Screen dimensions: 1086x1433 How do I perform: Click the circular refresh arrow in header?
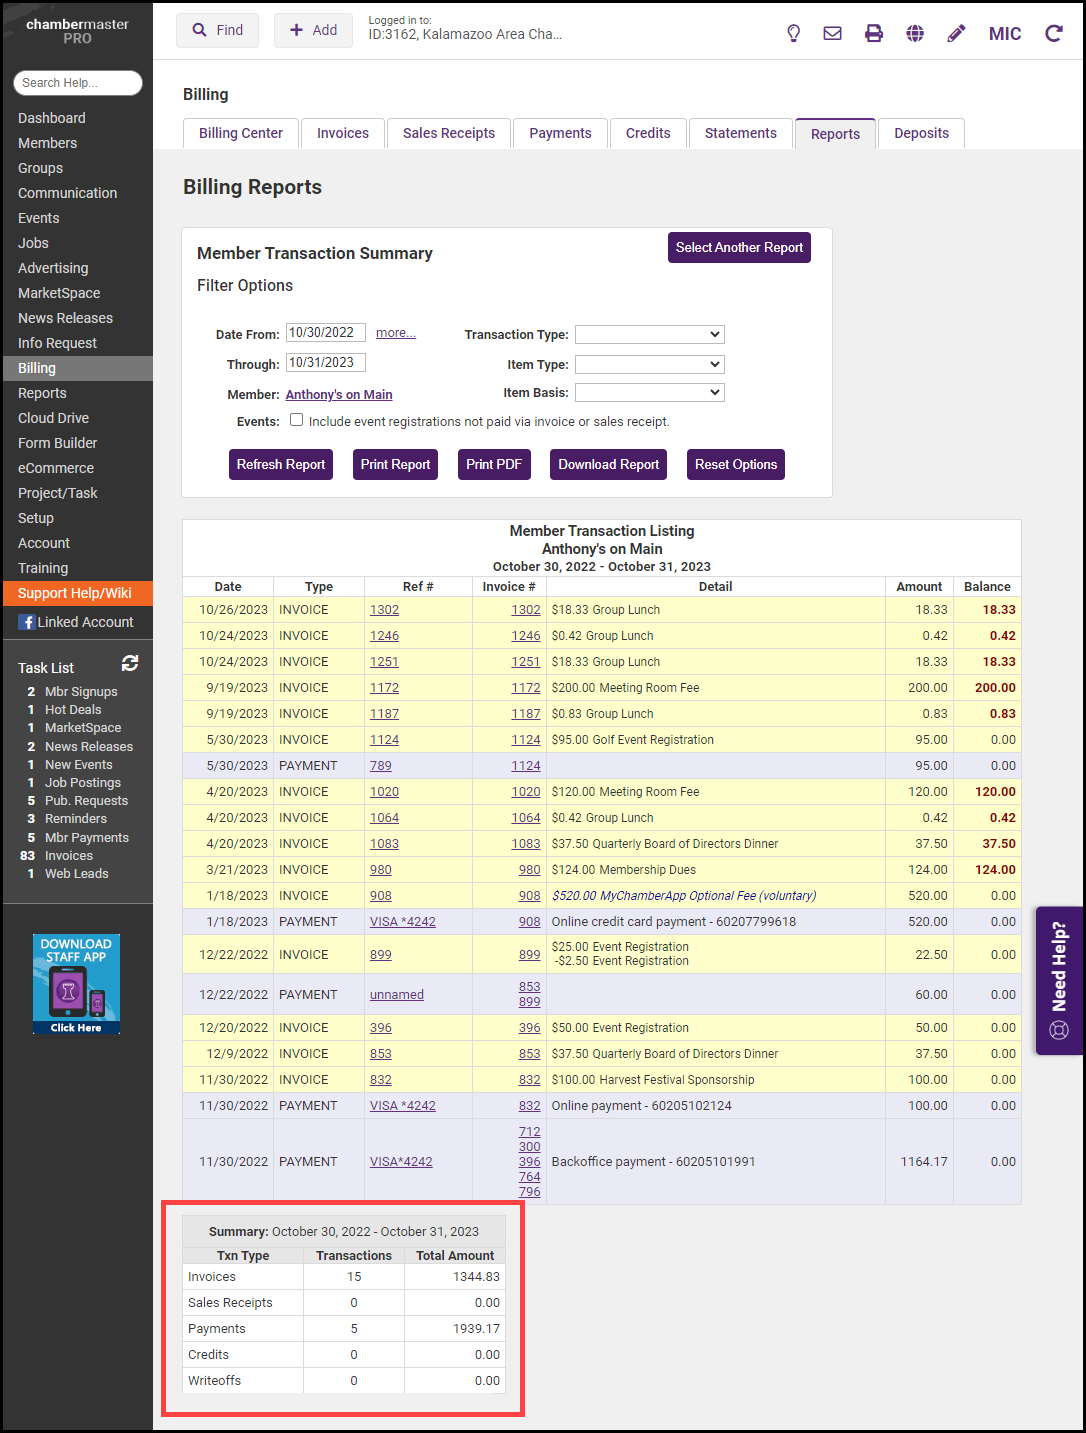point(1054,33)
